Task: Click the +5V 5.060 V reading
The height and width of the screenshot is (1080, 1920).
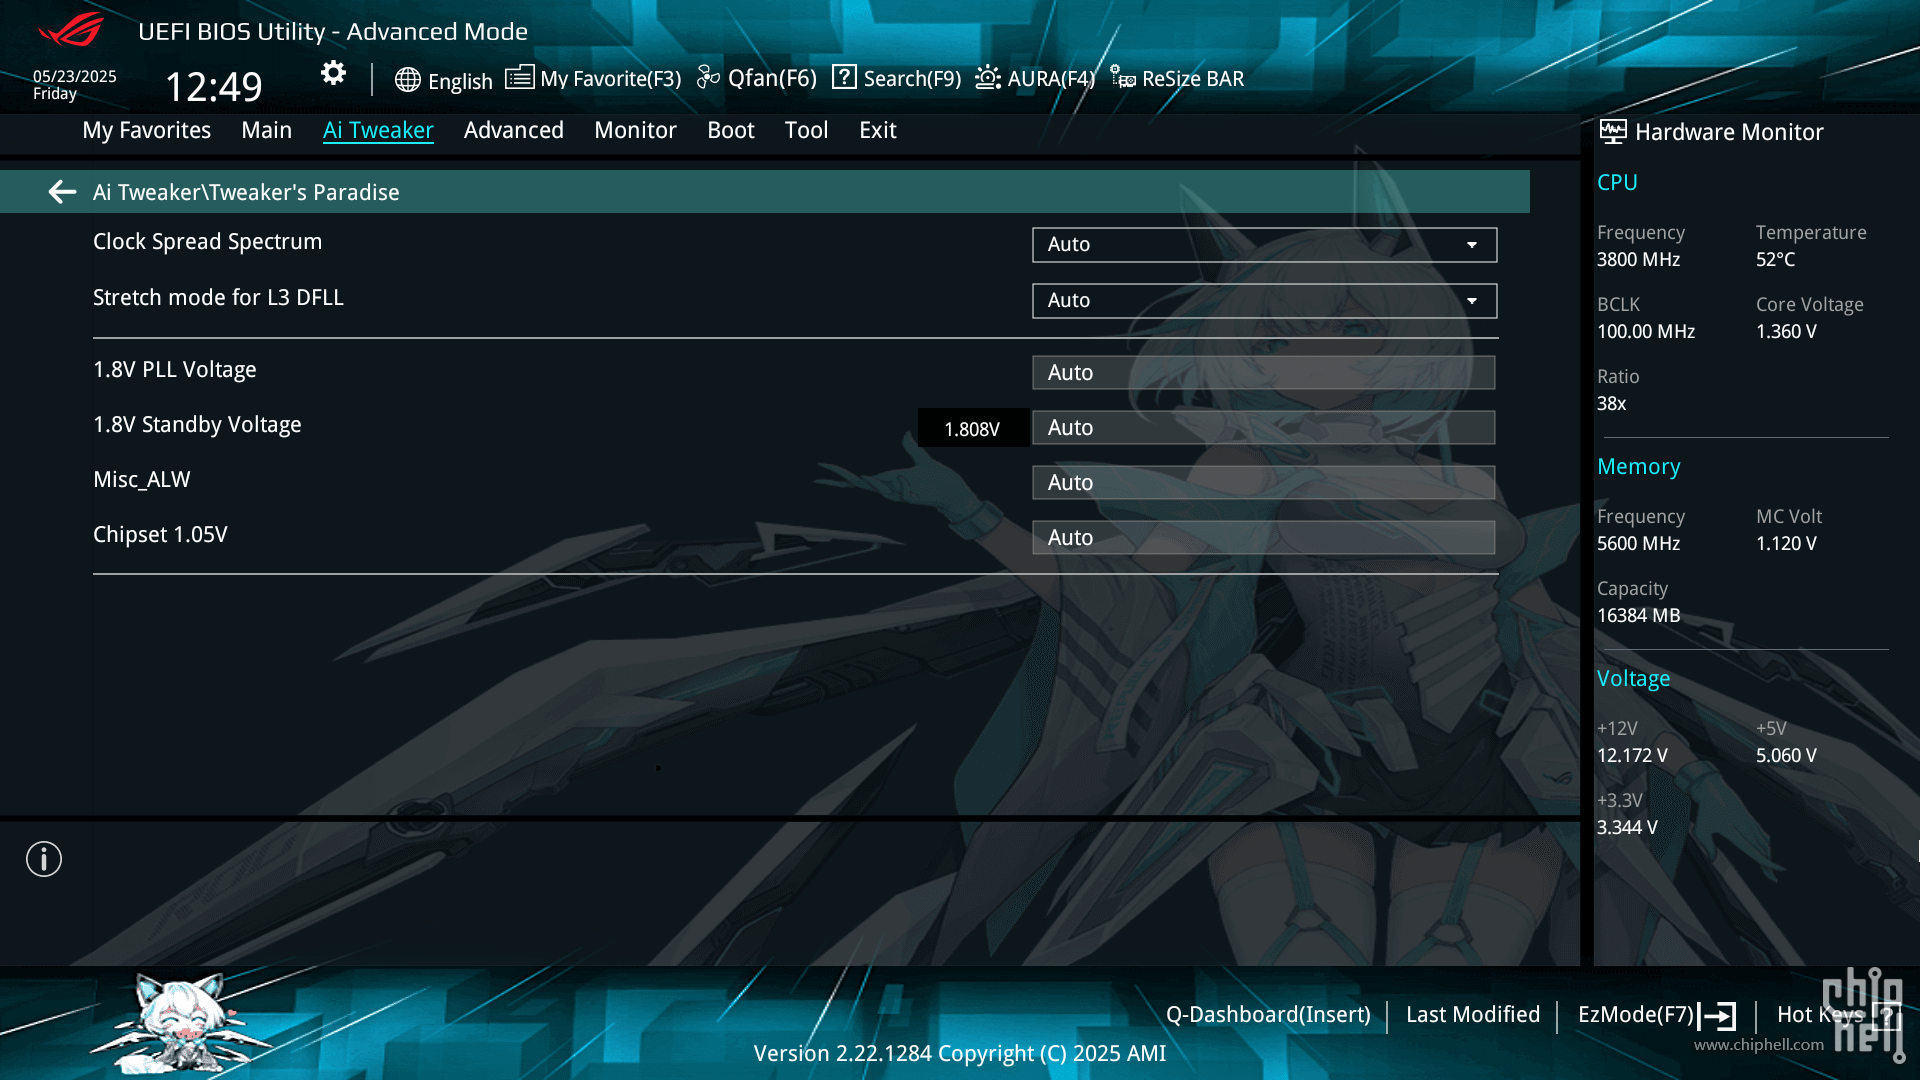Action: coord(1786,756)
